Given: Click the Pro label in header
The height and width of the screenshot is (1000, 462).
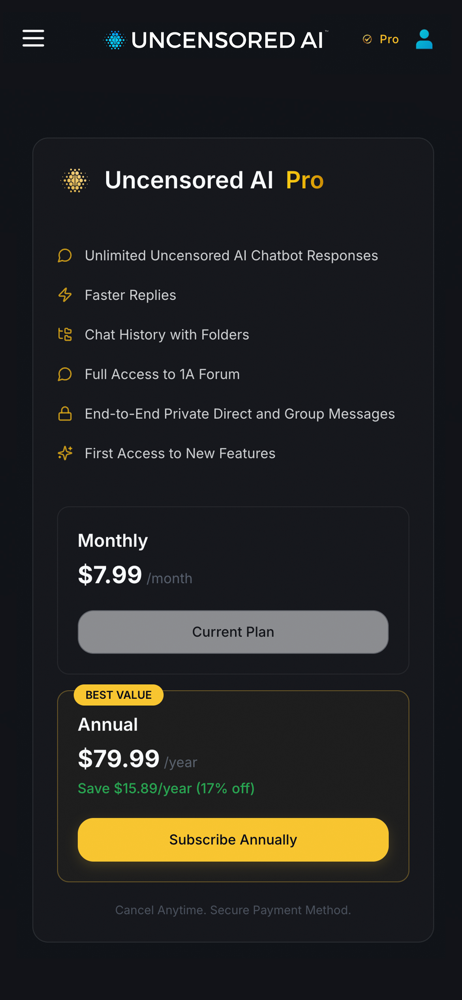Looking at the screenshot, I should click(x=389, y=40).
